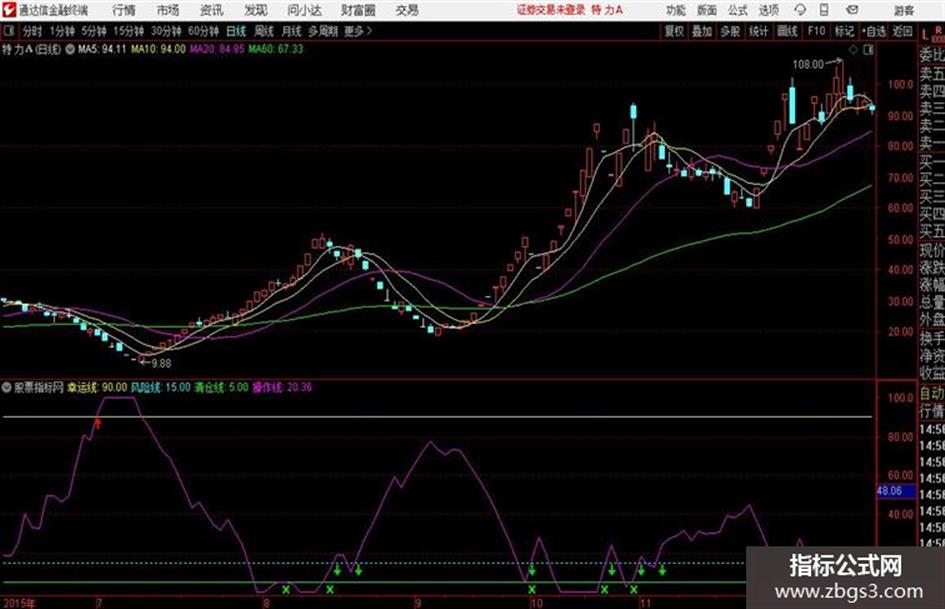945x609 pixels.
Task: Select the 1分钟 period tab
Action: point(62,31)
